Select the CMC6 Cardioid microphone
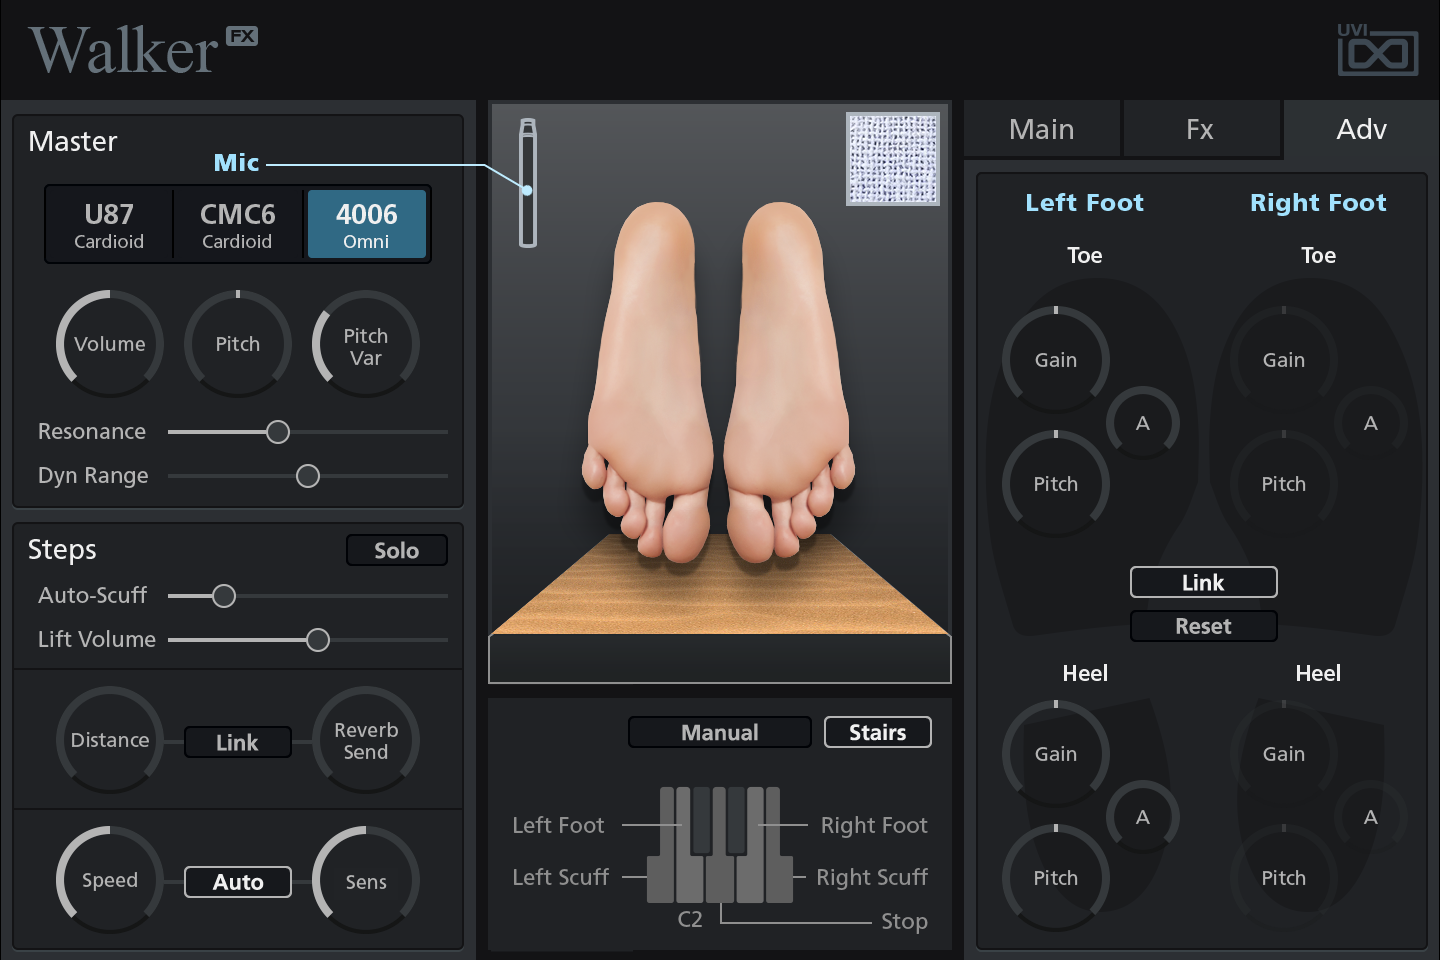This screenshot has height=960, width=1440. pyautogui.click(x=237, y=225)
